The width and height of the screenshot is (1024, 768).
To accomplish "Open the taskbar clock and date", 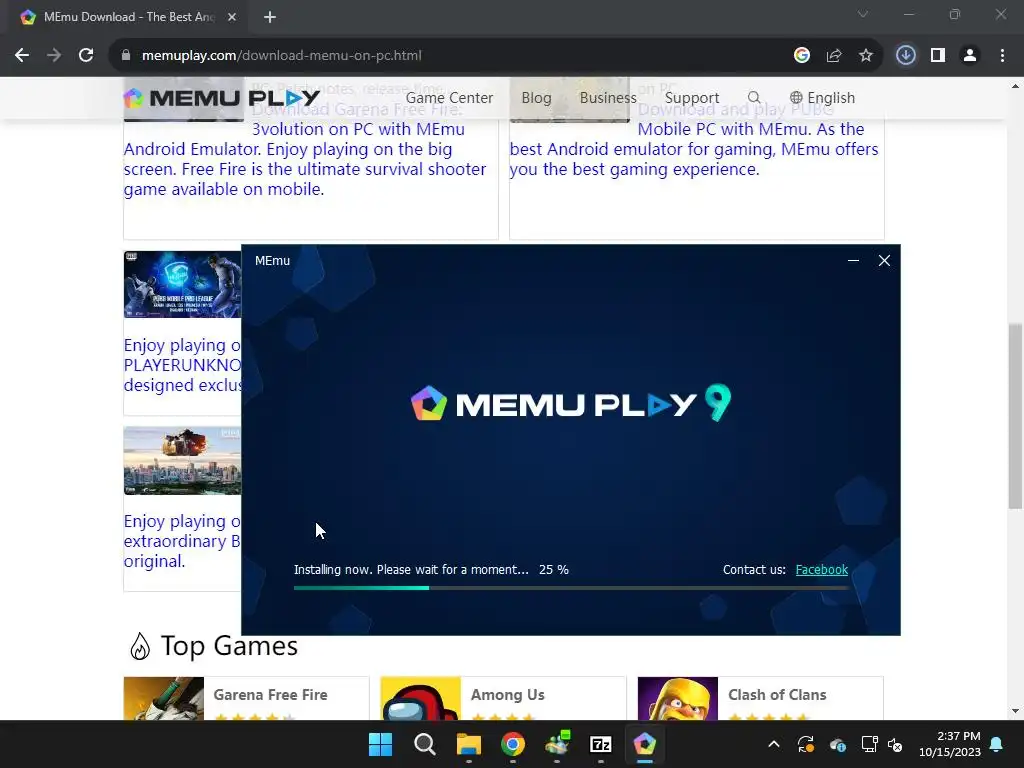I will (x=950, y=744).
